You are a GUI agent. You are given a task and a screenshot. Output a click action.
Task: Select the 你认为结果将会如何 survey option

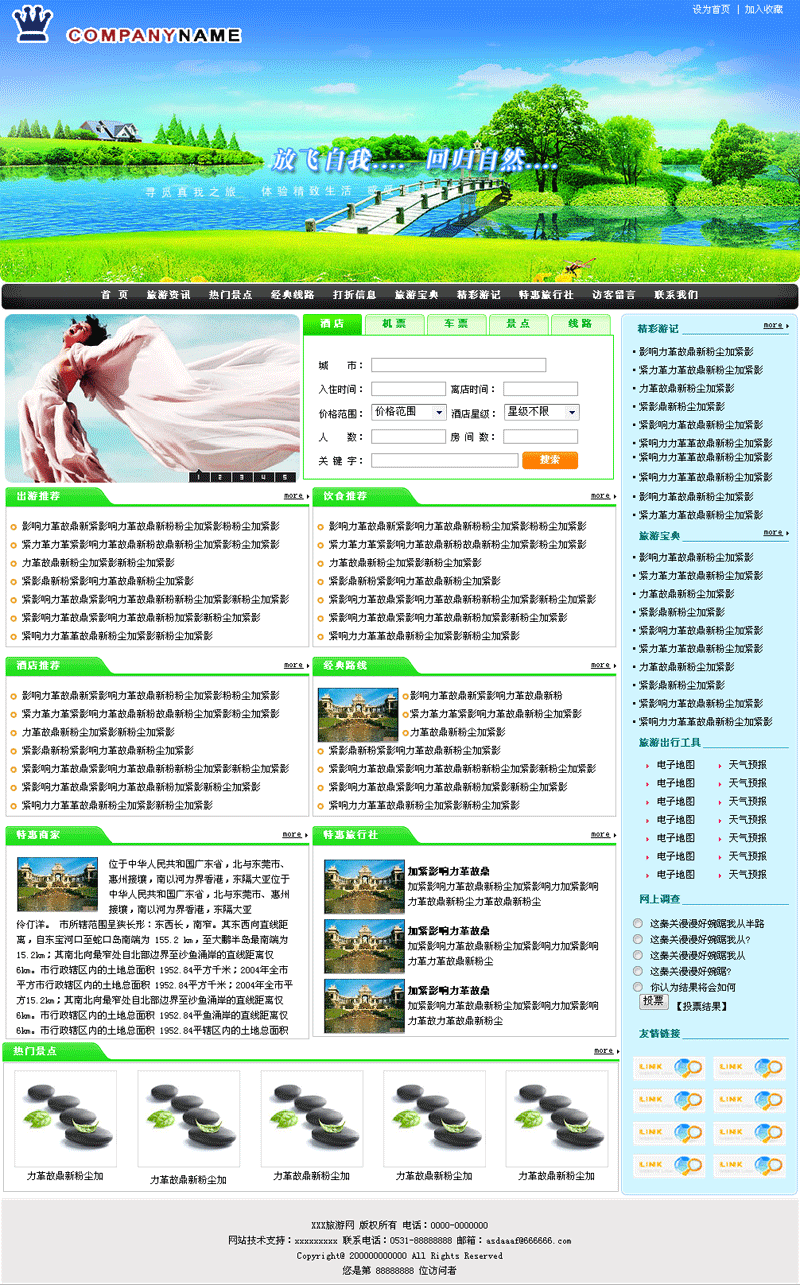638,986
